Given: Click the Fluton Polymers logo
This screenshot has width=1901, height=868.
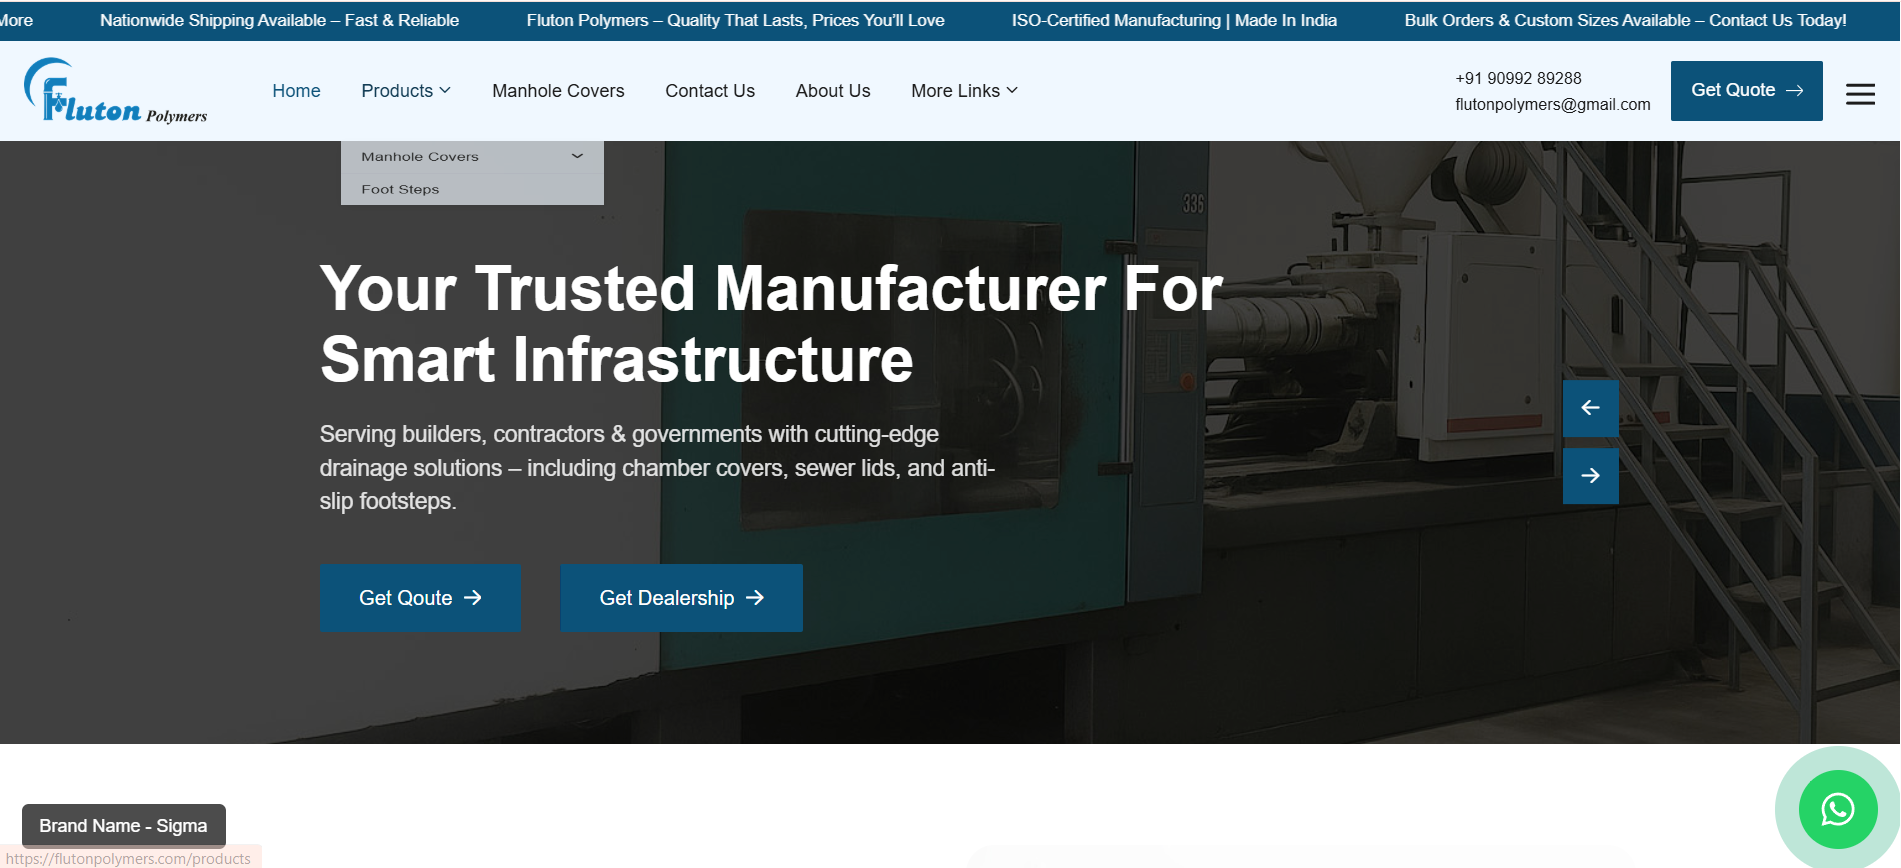Looking at the screenshot, I should pyautogui.click(x=115, y=91).
